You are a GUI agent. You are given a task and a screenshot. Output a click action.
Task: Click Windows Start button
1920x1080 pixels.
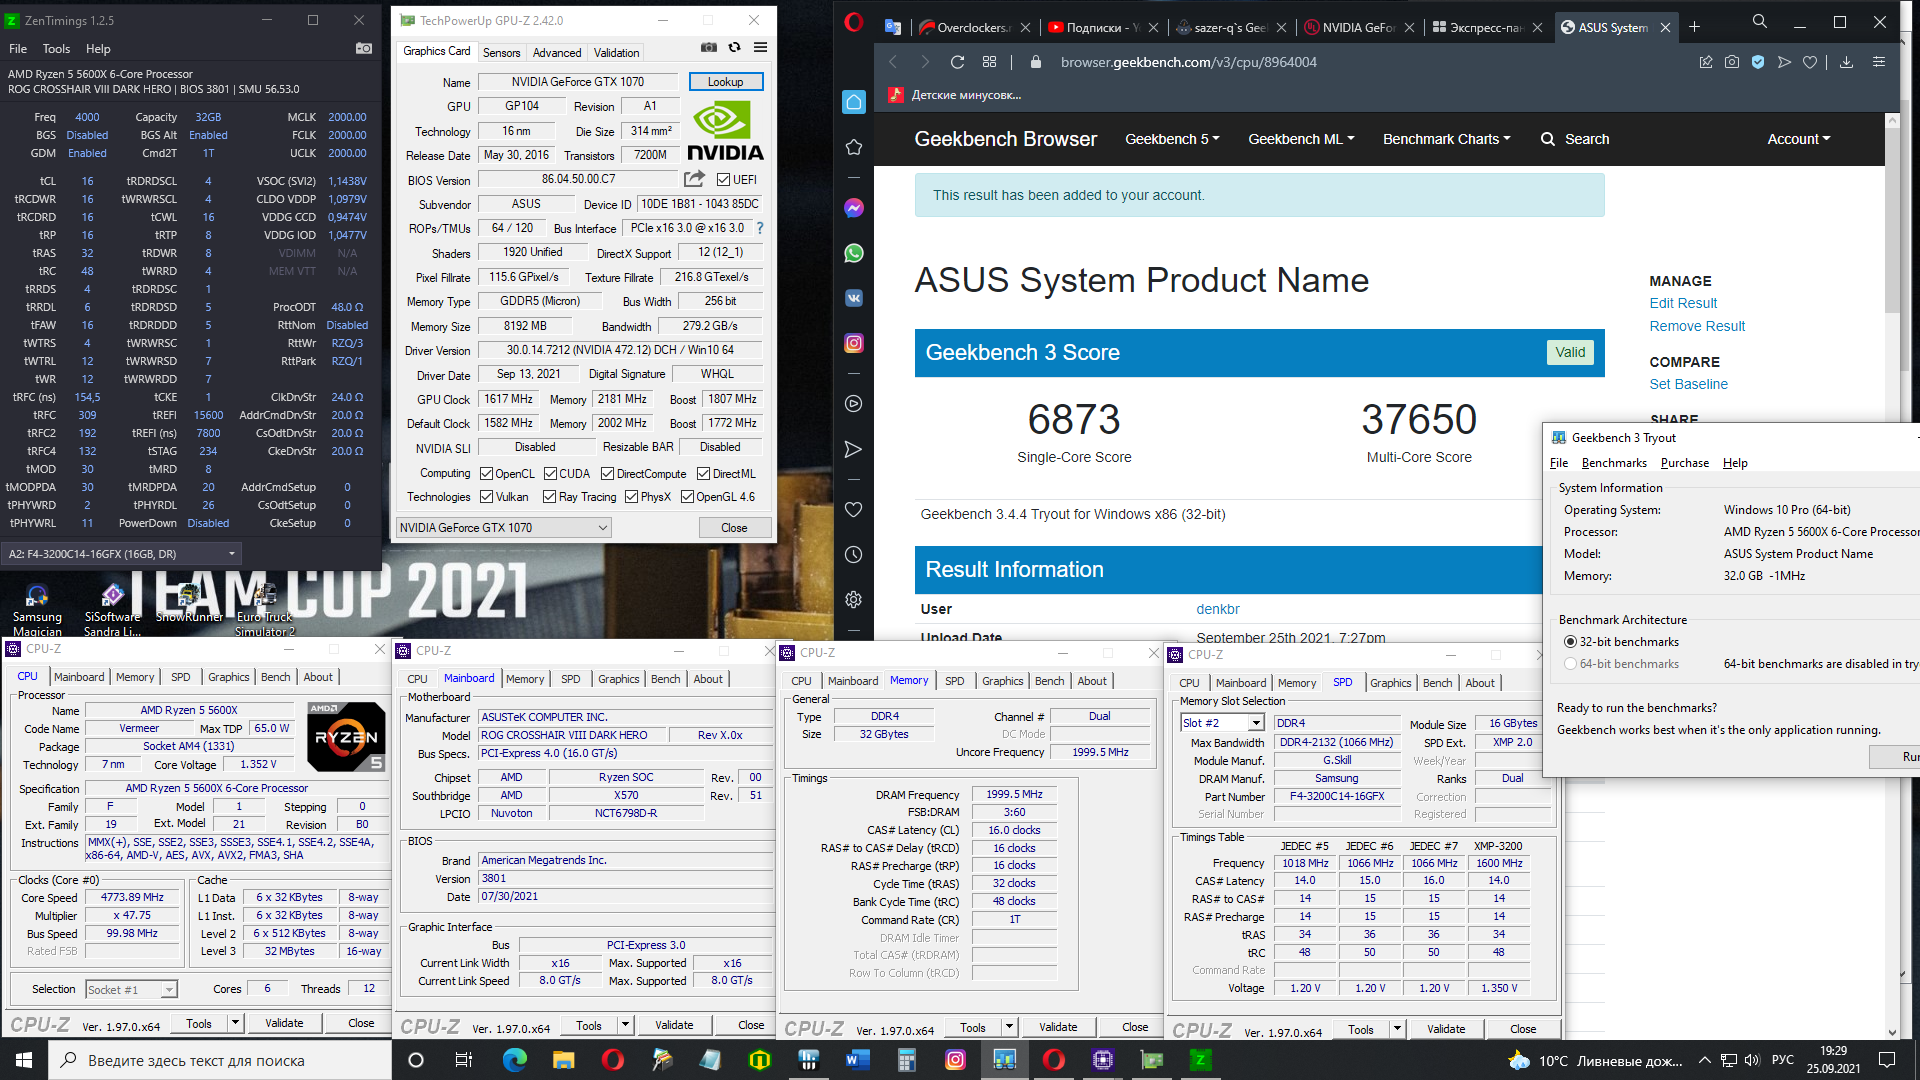(24, 1060)
